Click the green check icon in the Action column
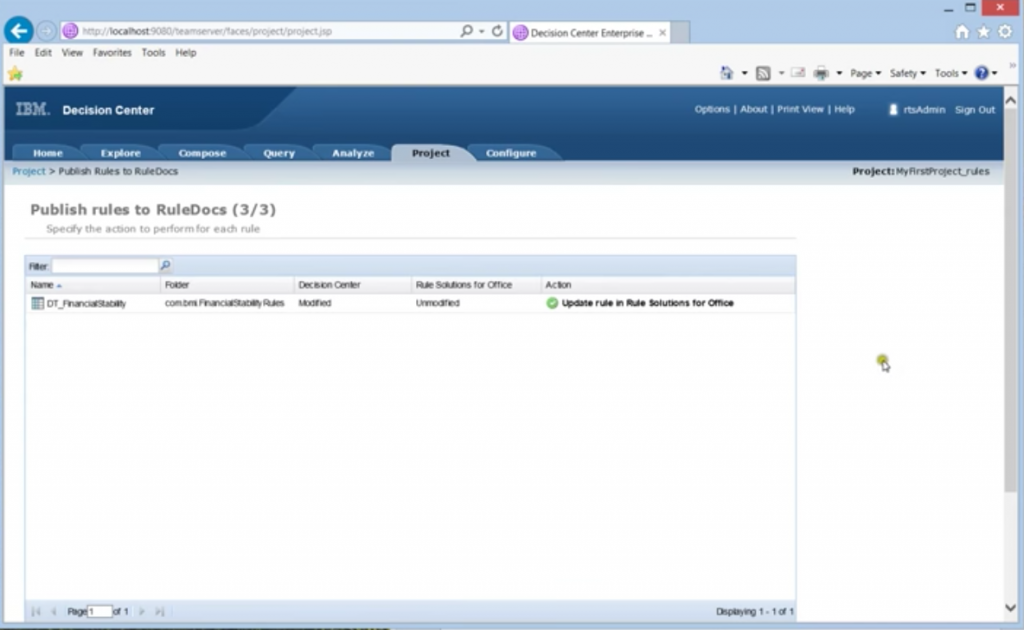 (552, 303)
